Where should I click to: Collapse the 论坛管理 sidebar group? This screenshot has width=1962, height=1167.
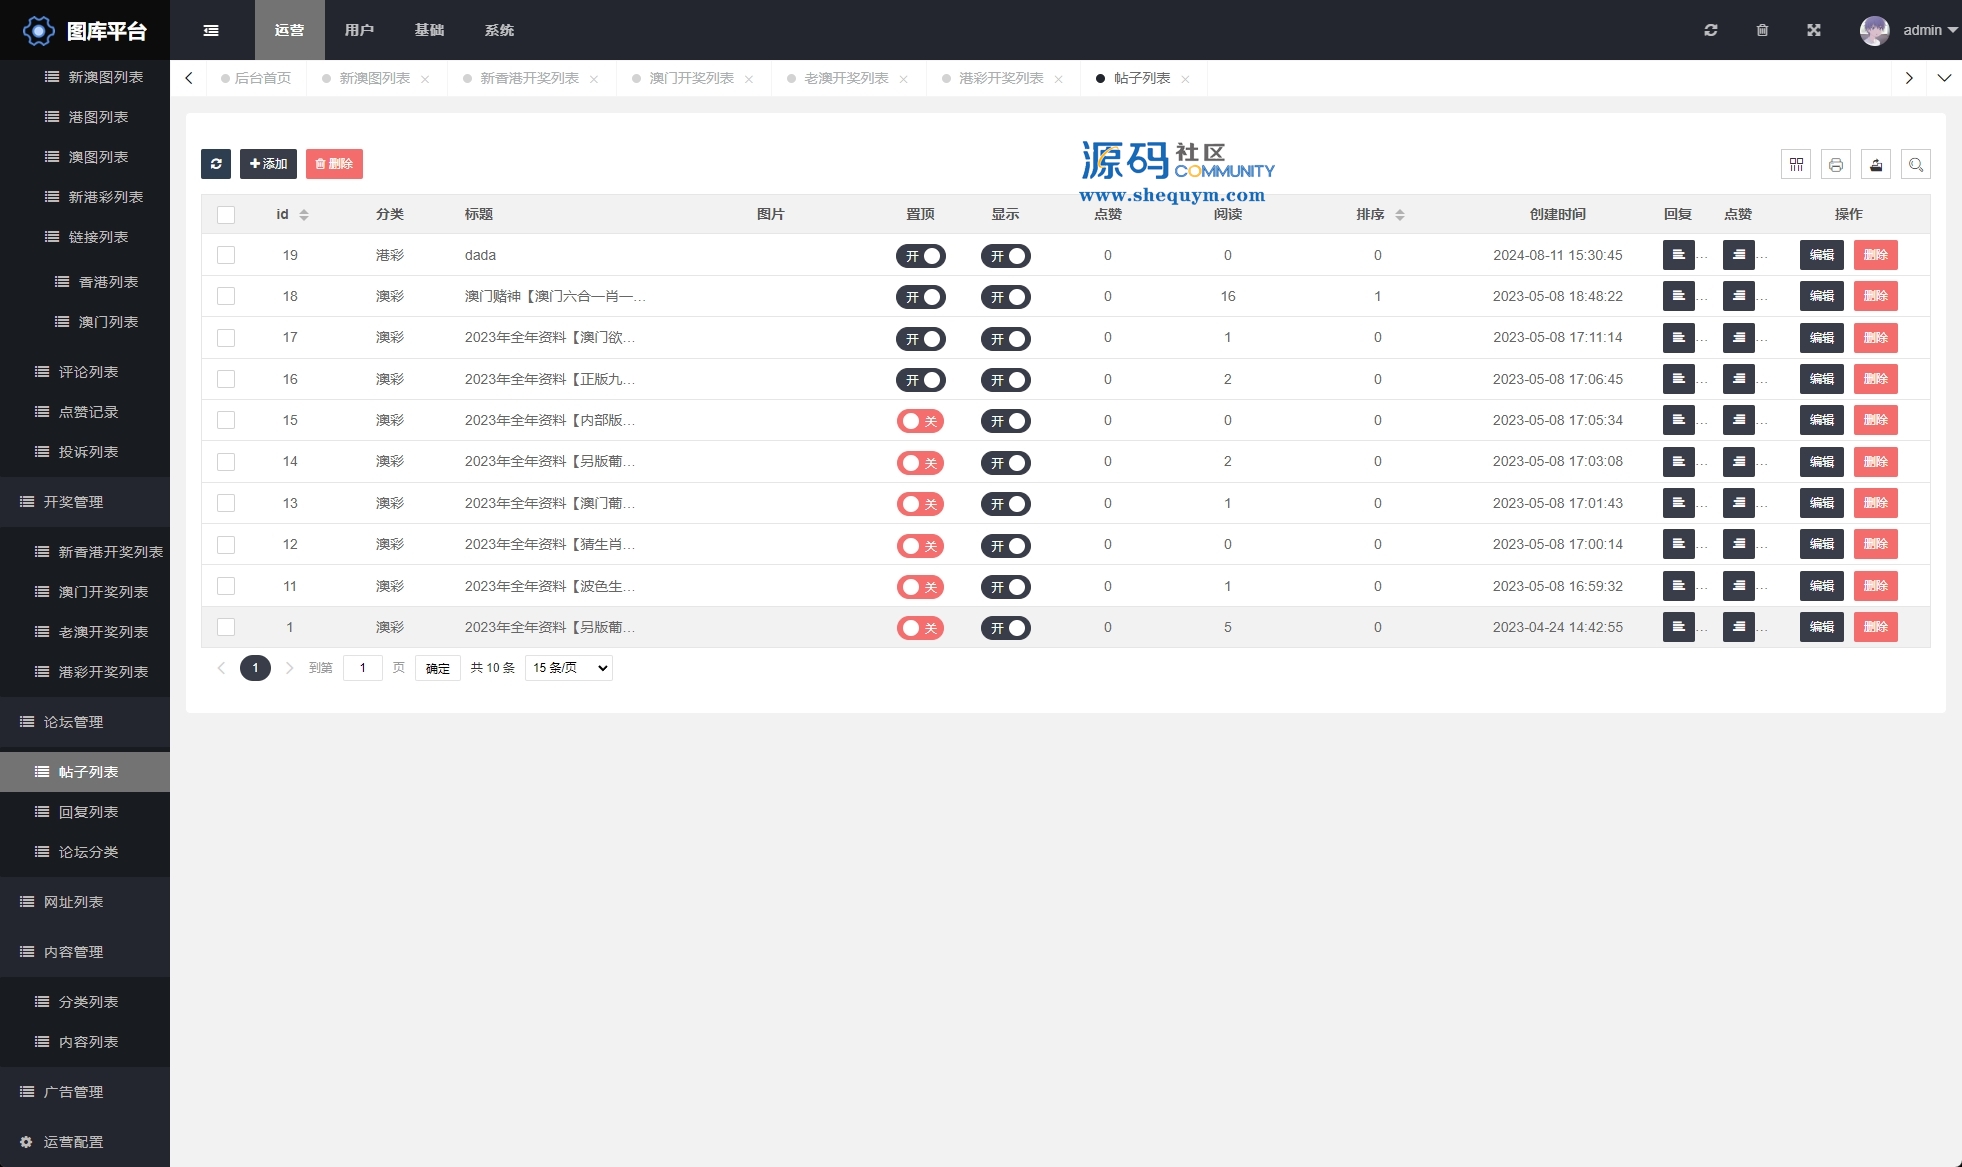point(85,722)
